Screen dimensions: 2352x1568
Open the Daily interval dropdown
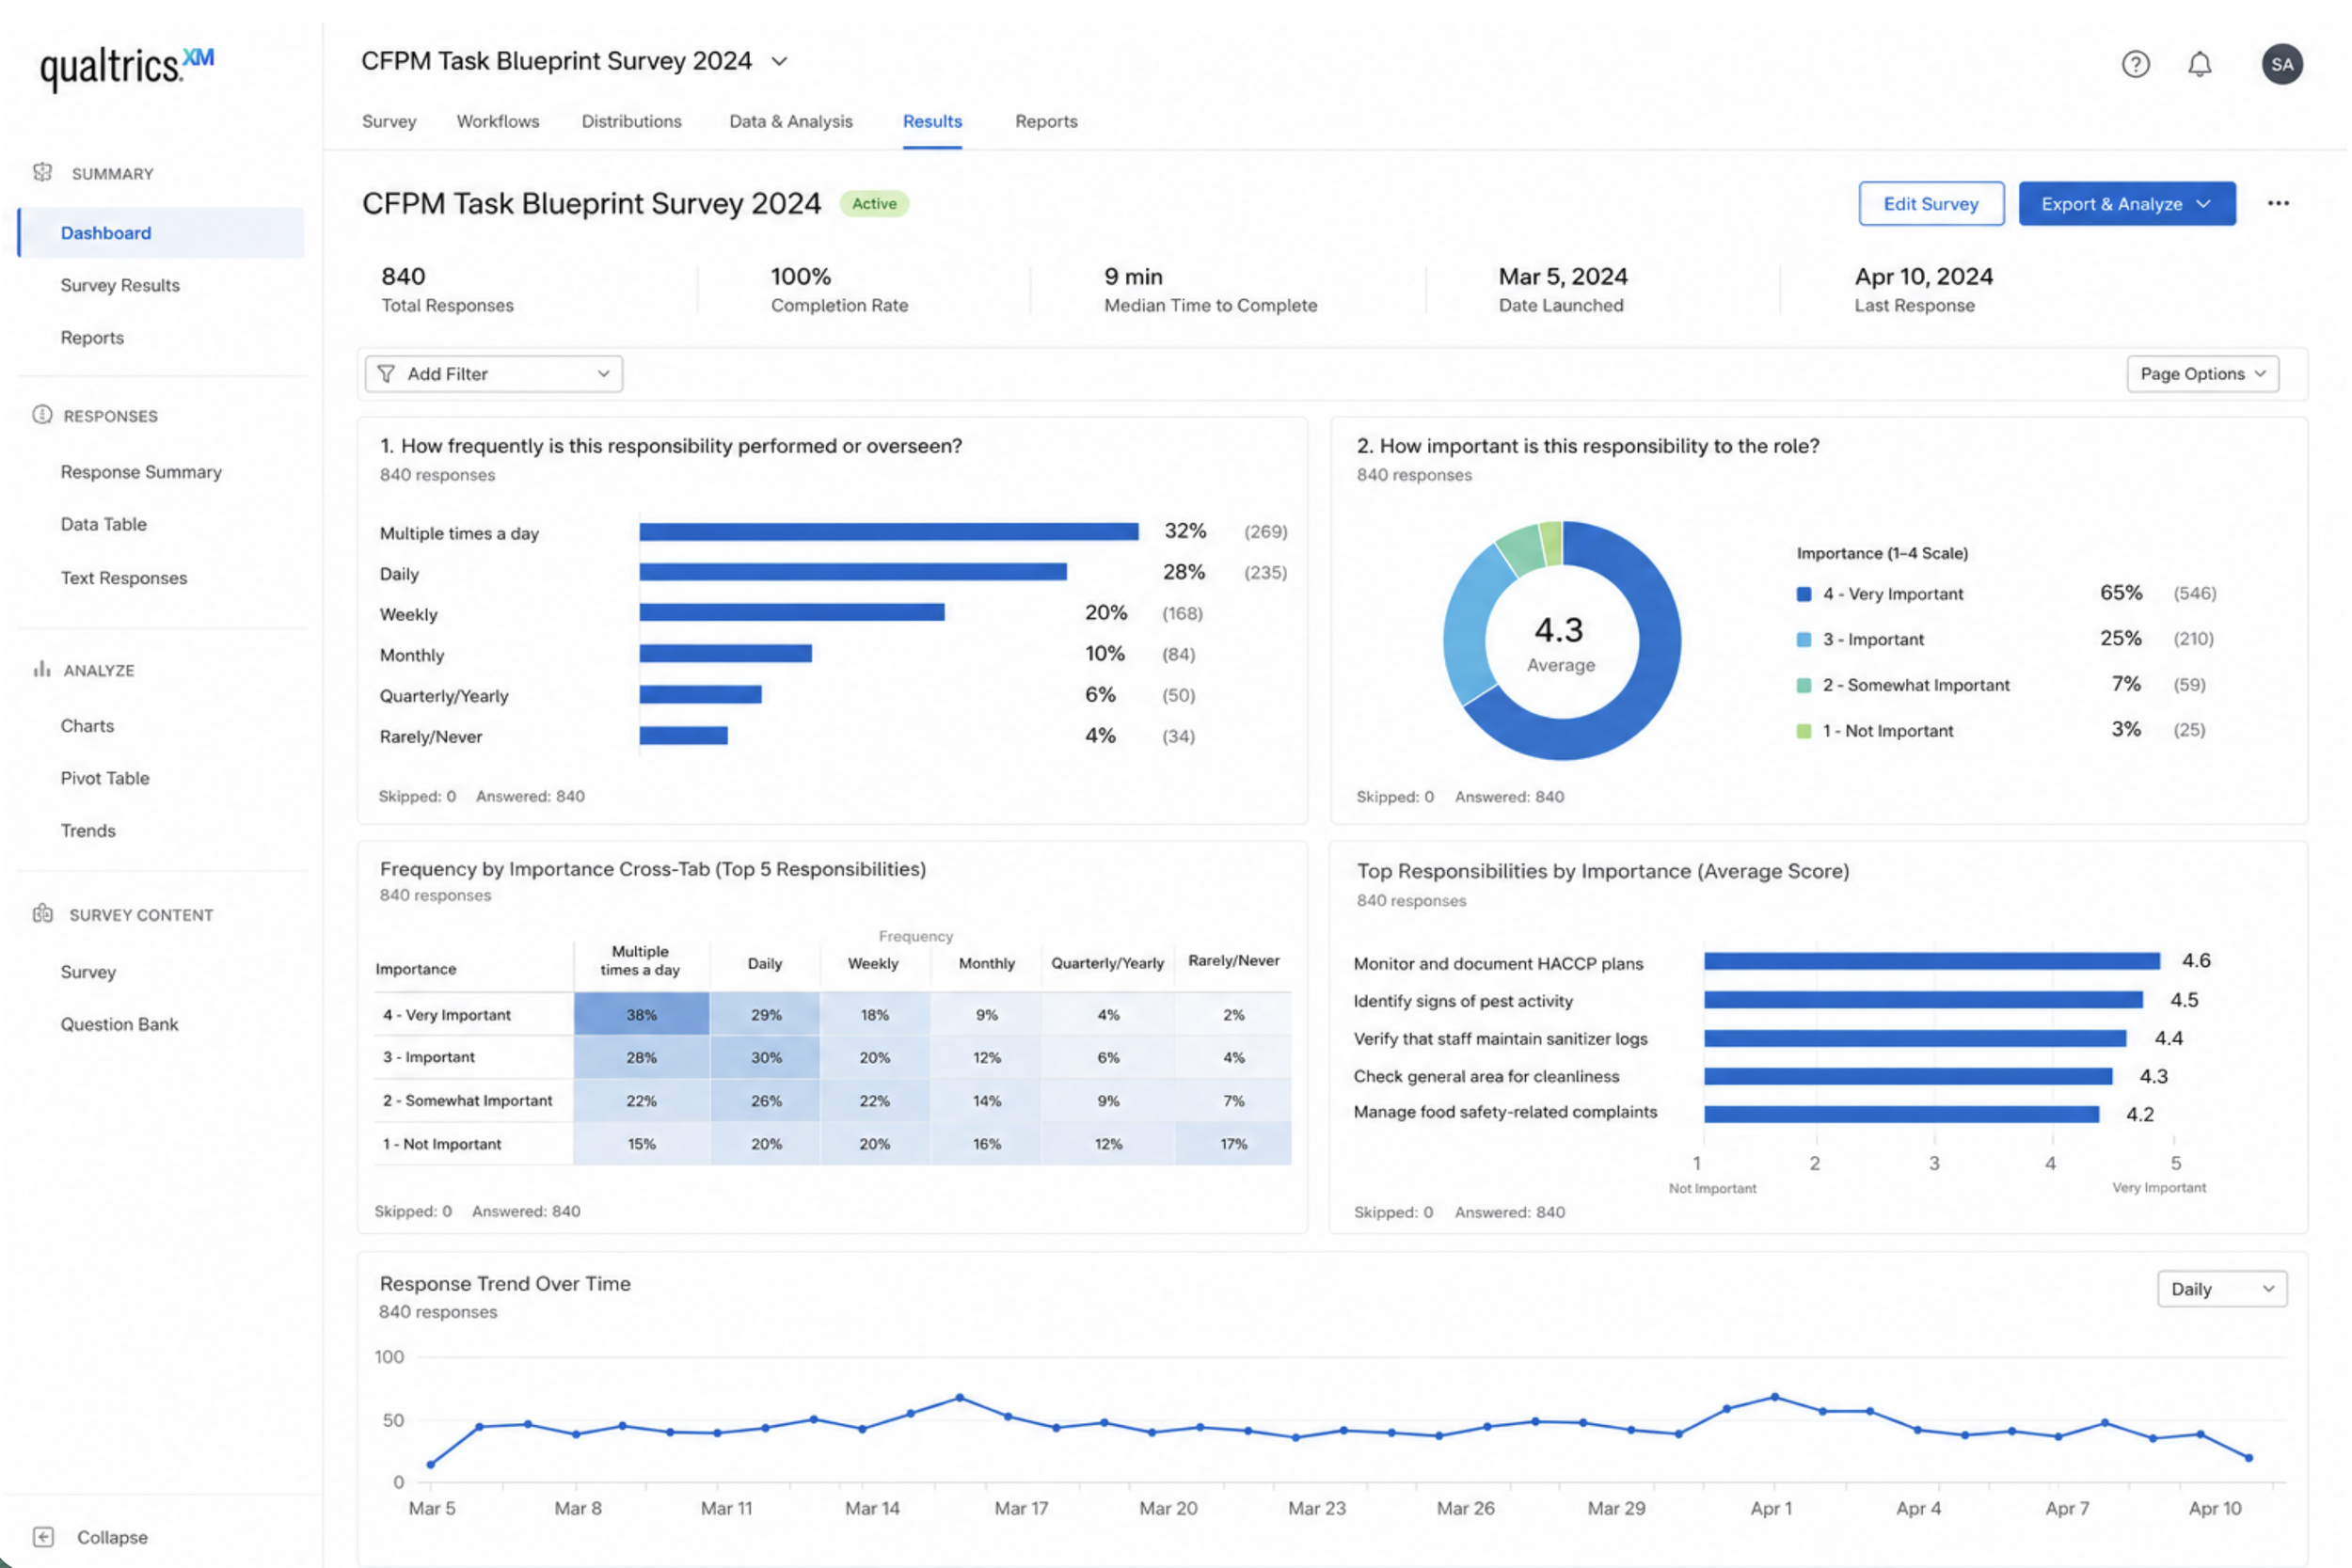pos(2220,1288)
